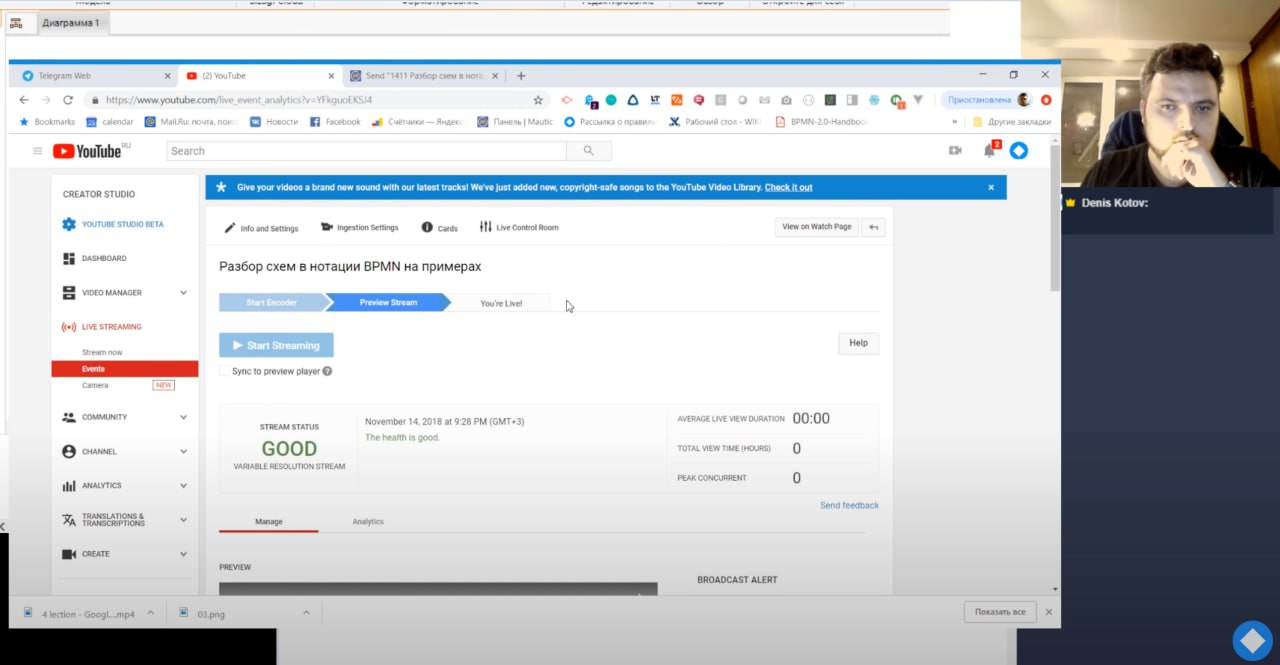Reload the page in Chrome
Image resolution: width=1280 pixels, height=665 pixels.
coord(68,100)
